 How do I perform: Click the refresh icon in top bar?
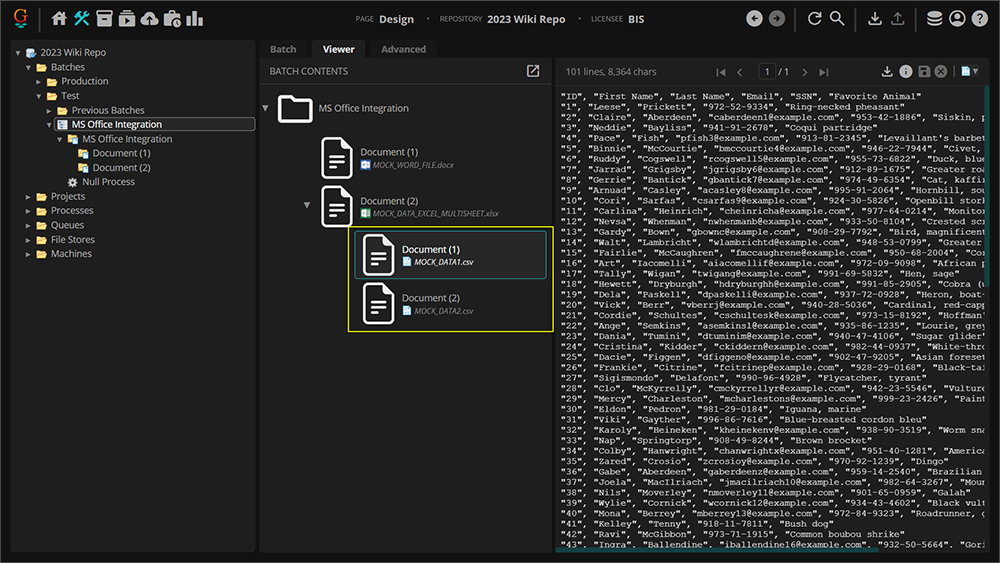[x=814, y=19]
